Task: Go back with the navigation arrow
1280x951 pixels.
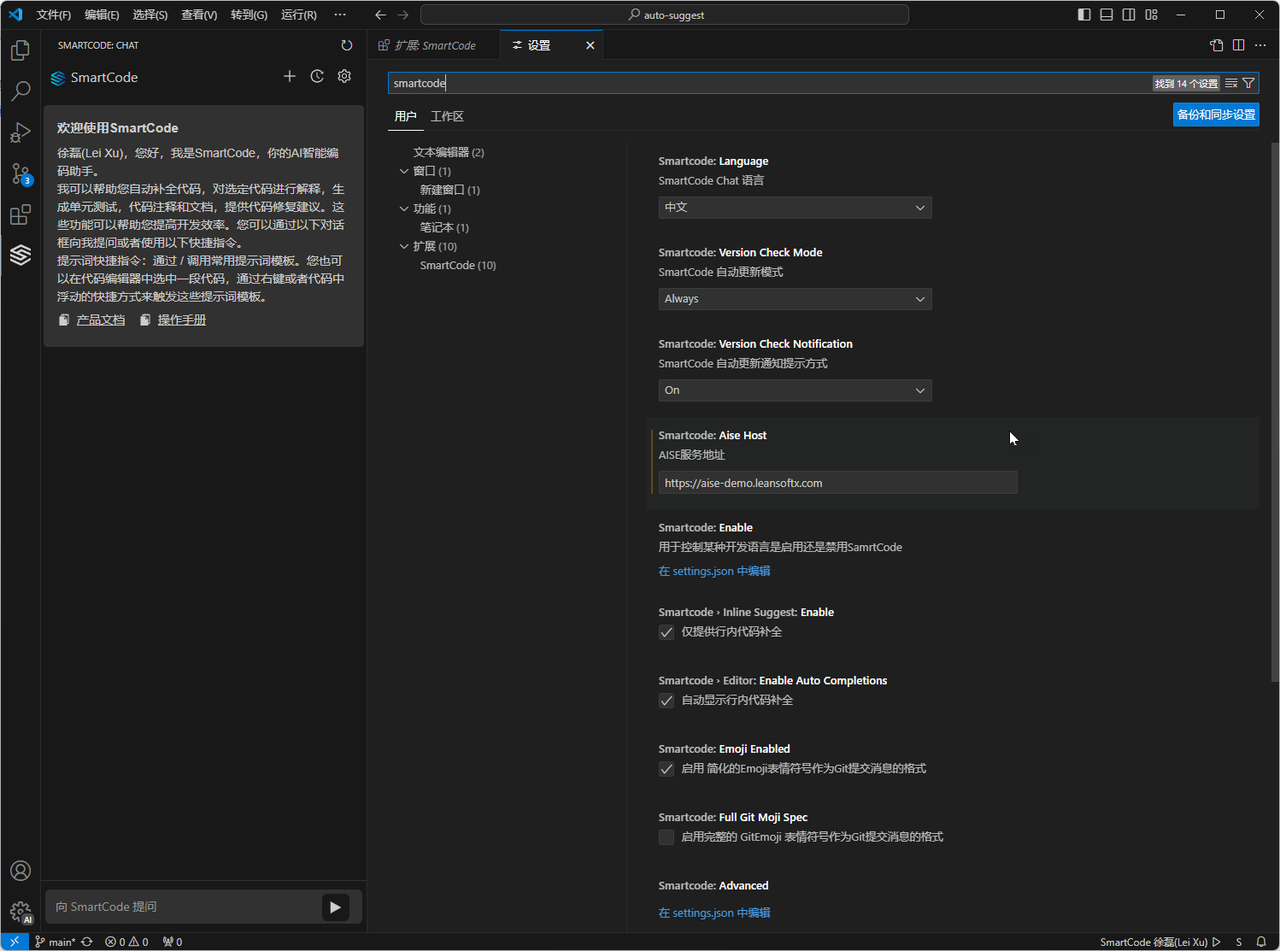Action: coord(380,15)
